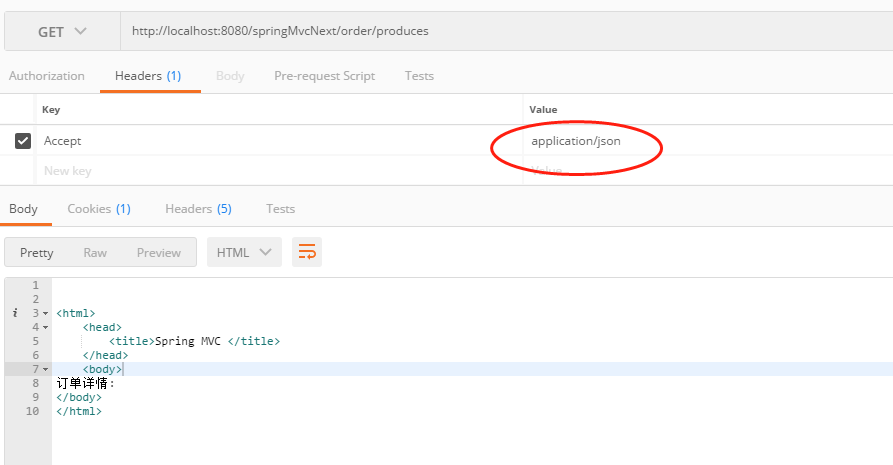This screenshot has width=893, height=465.
Task: Switch to Pretty view
Action: [36, 252]
